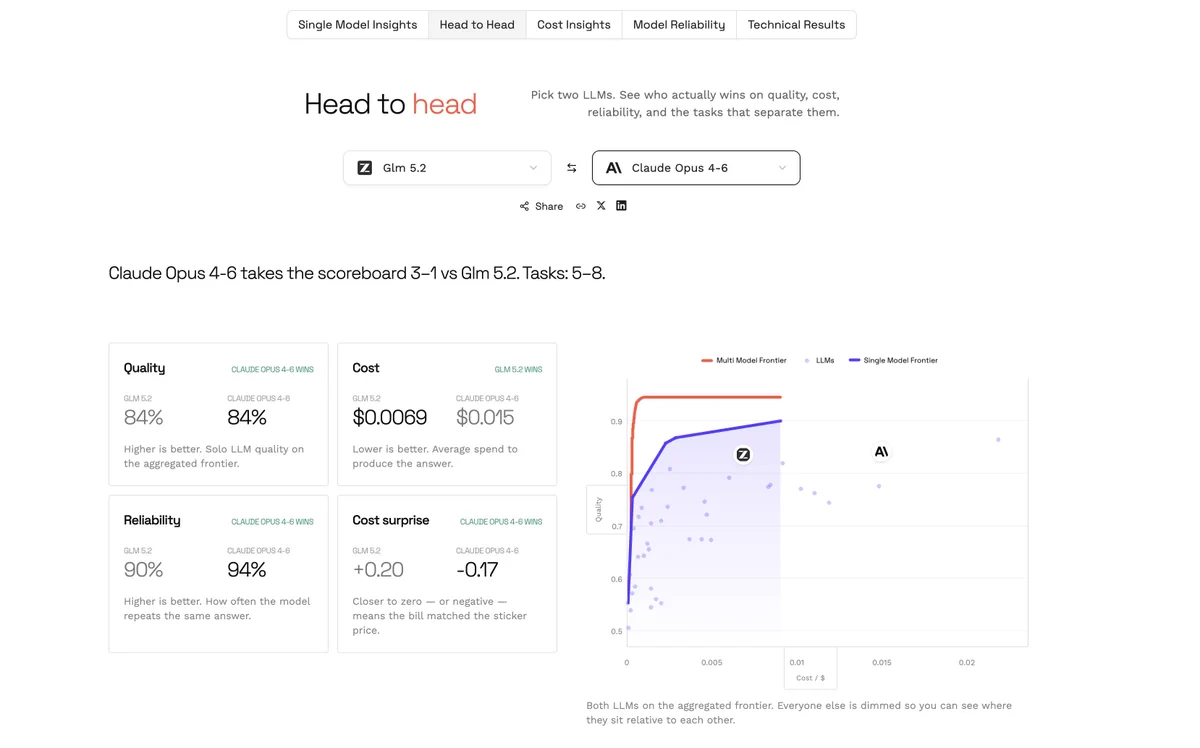
Task: Open the Technical Results tab
Action: click(796, 25)
